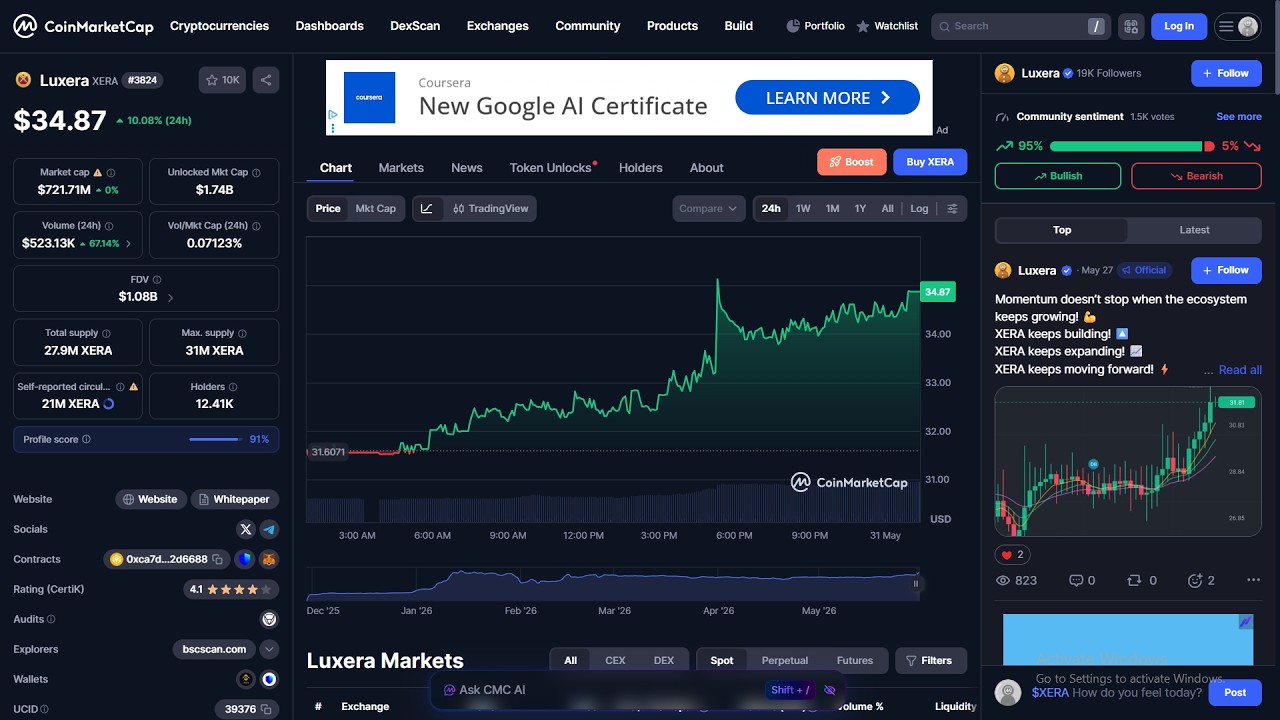Click the date range navigator mini chart
The image size is (1280, 720).
(613, 584)
